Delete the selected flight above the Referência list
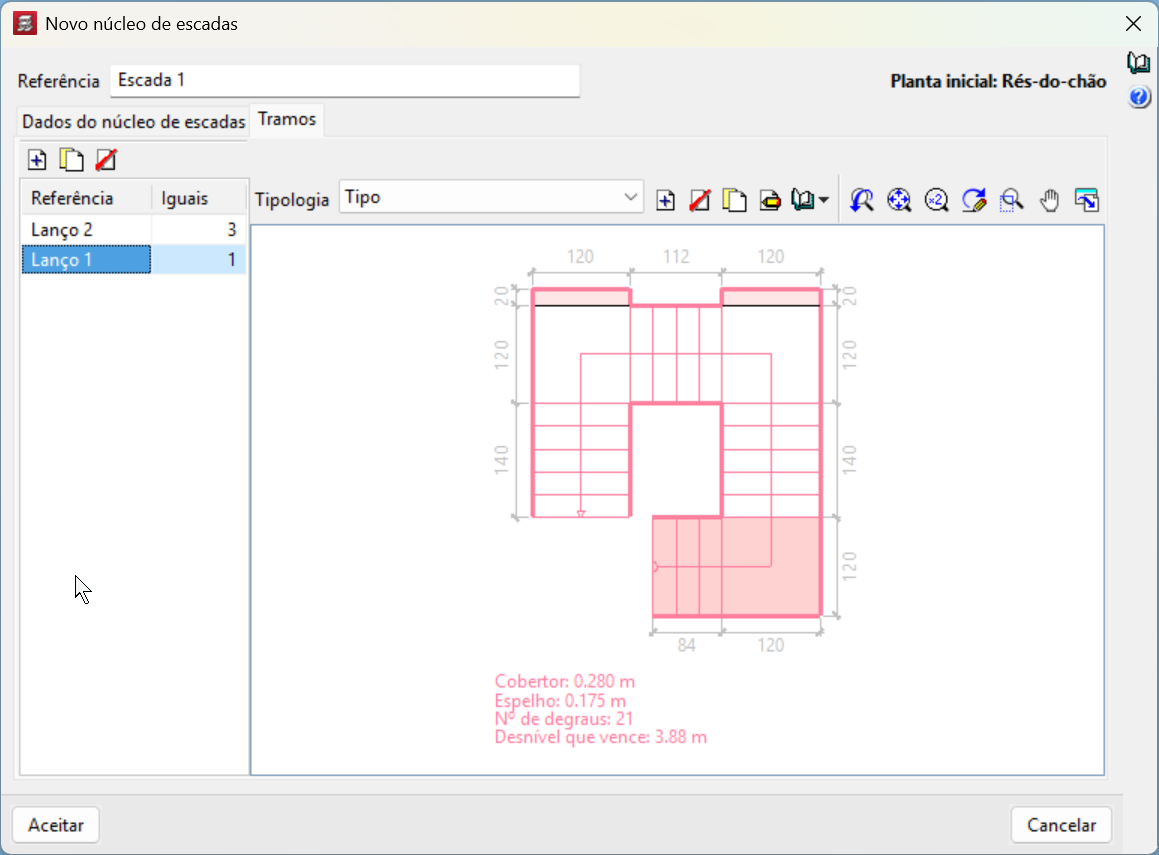Image resolution: width=1159 pixels, height=855 pixels. click(x=106, y=160)
